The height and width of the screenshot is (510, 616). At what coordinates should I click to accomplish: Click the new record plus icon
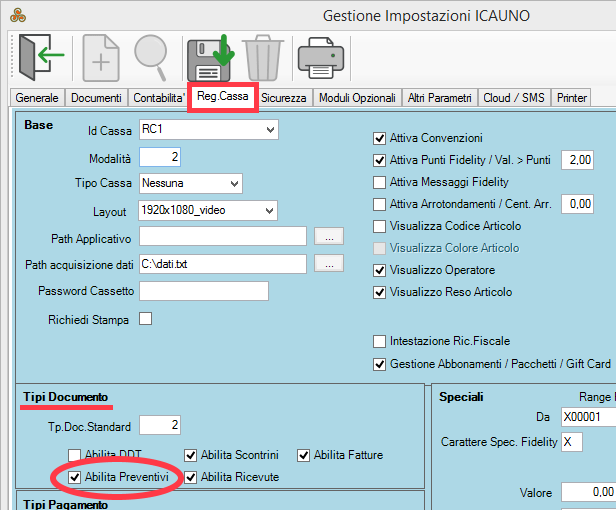(x=101, y=57)
